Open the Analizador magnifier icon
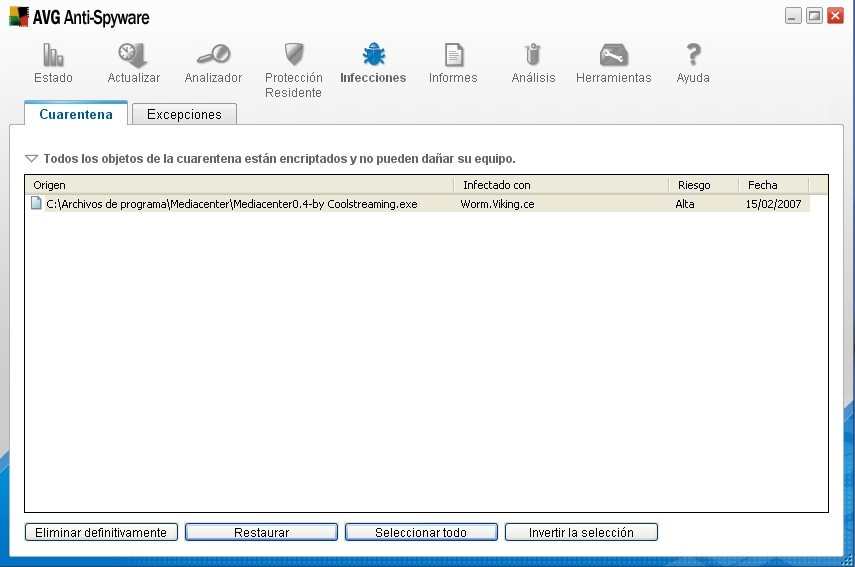855x567 pixels. (x=213, y=56)
